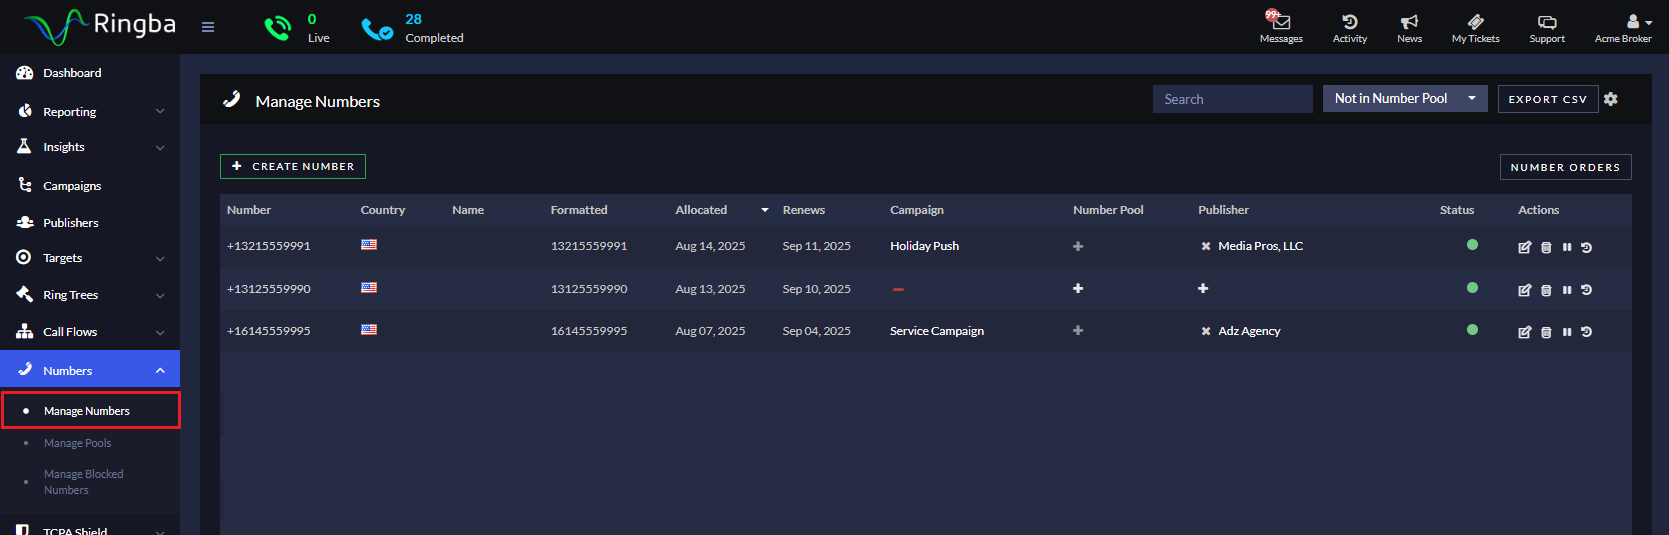Add number pool to +16145559995 row

[x=1078, y=330]
